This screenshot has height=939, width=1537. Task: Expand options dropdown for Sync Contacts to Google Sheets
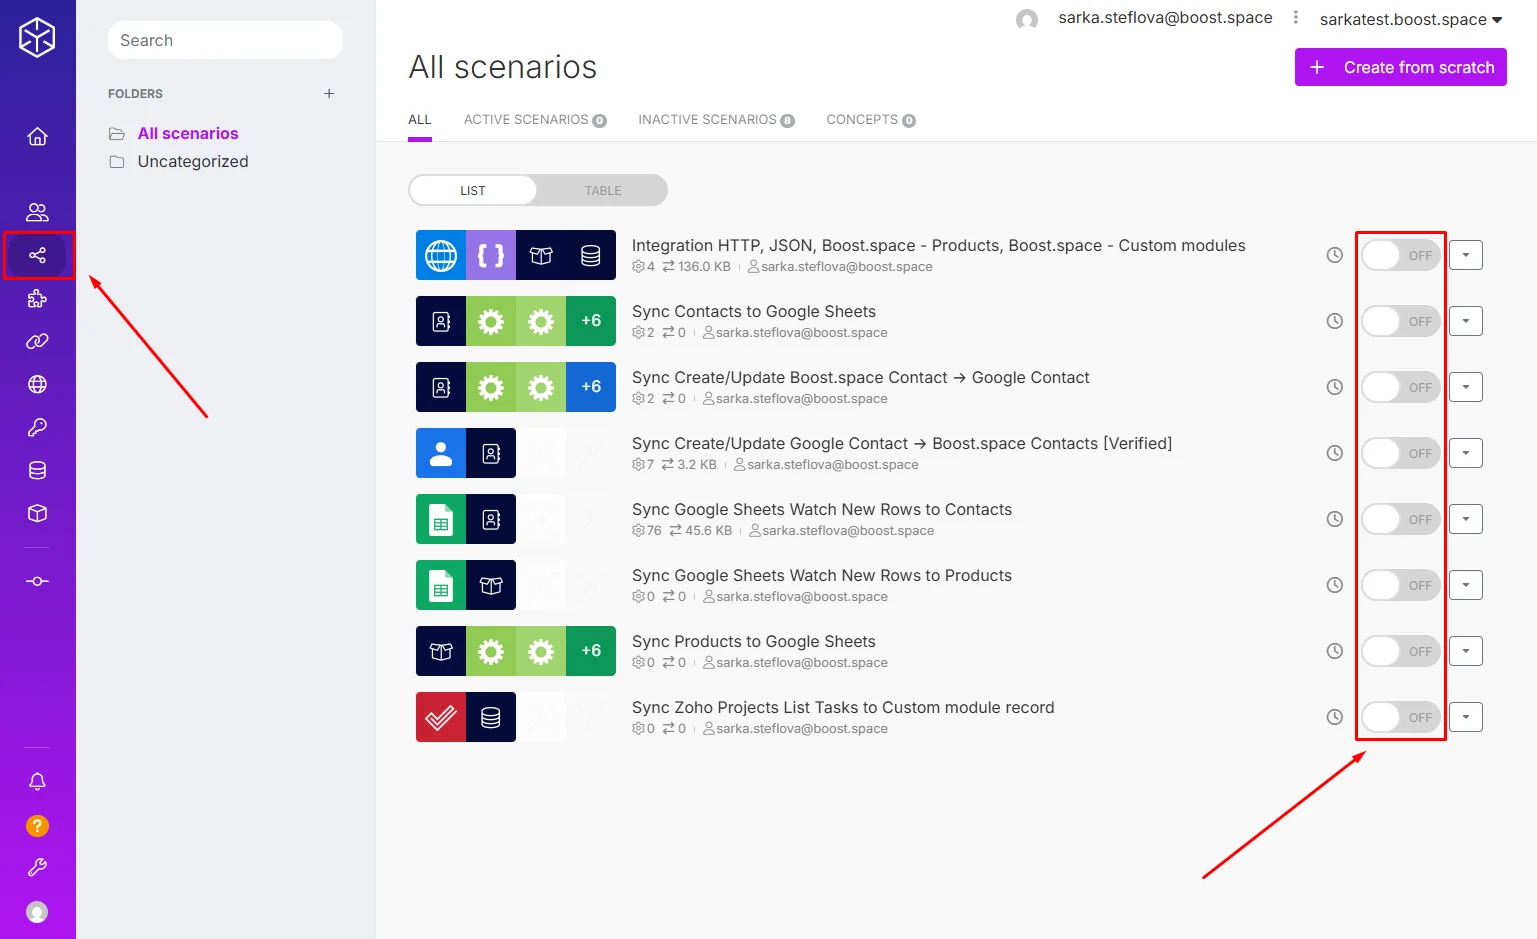tap(1466, 321)
